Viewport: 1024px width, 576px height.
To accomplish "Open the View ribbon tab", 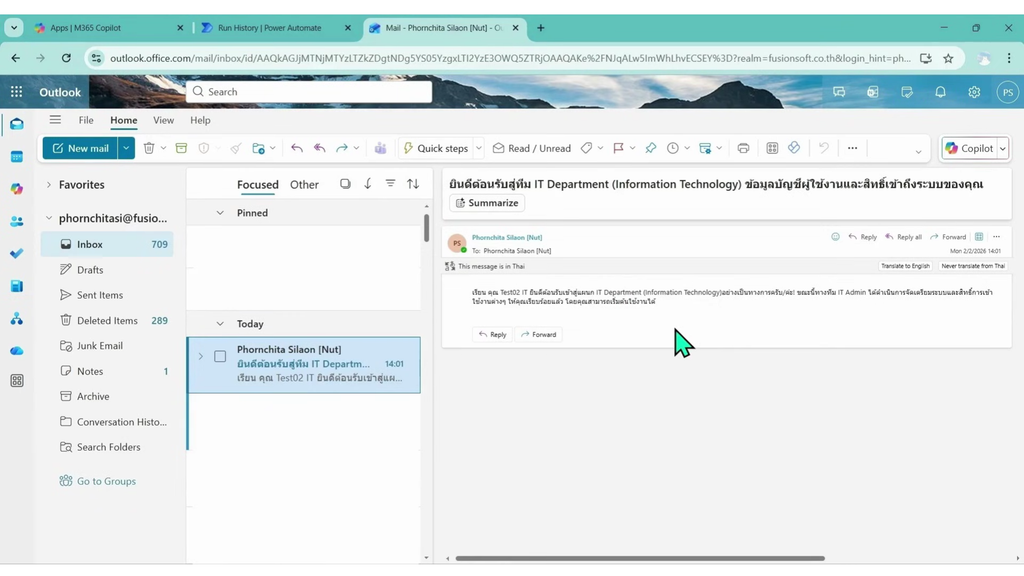I will click(163, 120).
